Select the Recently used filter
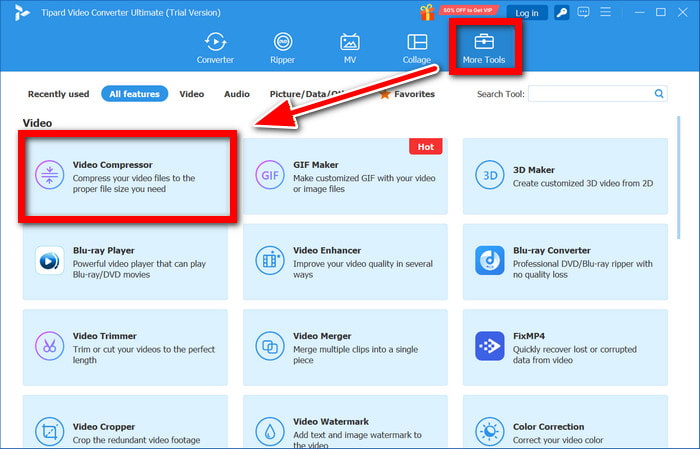This screenshot has height=449, width=700. (x=58, y=94)
